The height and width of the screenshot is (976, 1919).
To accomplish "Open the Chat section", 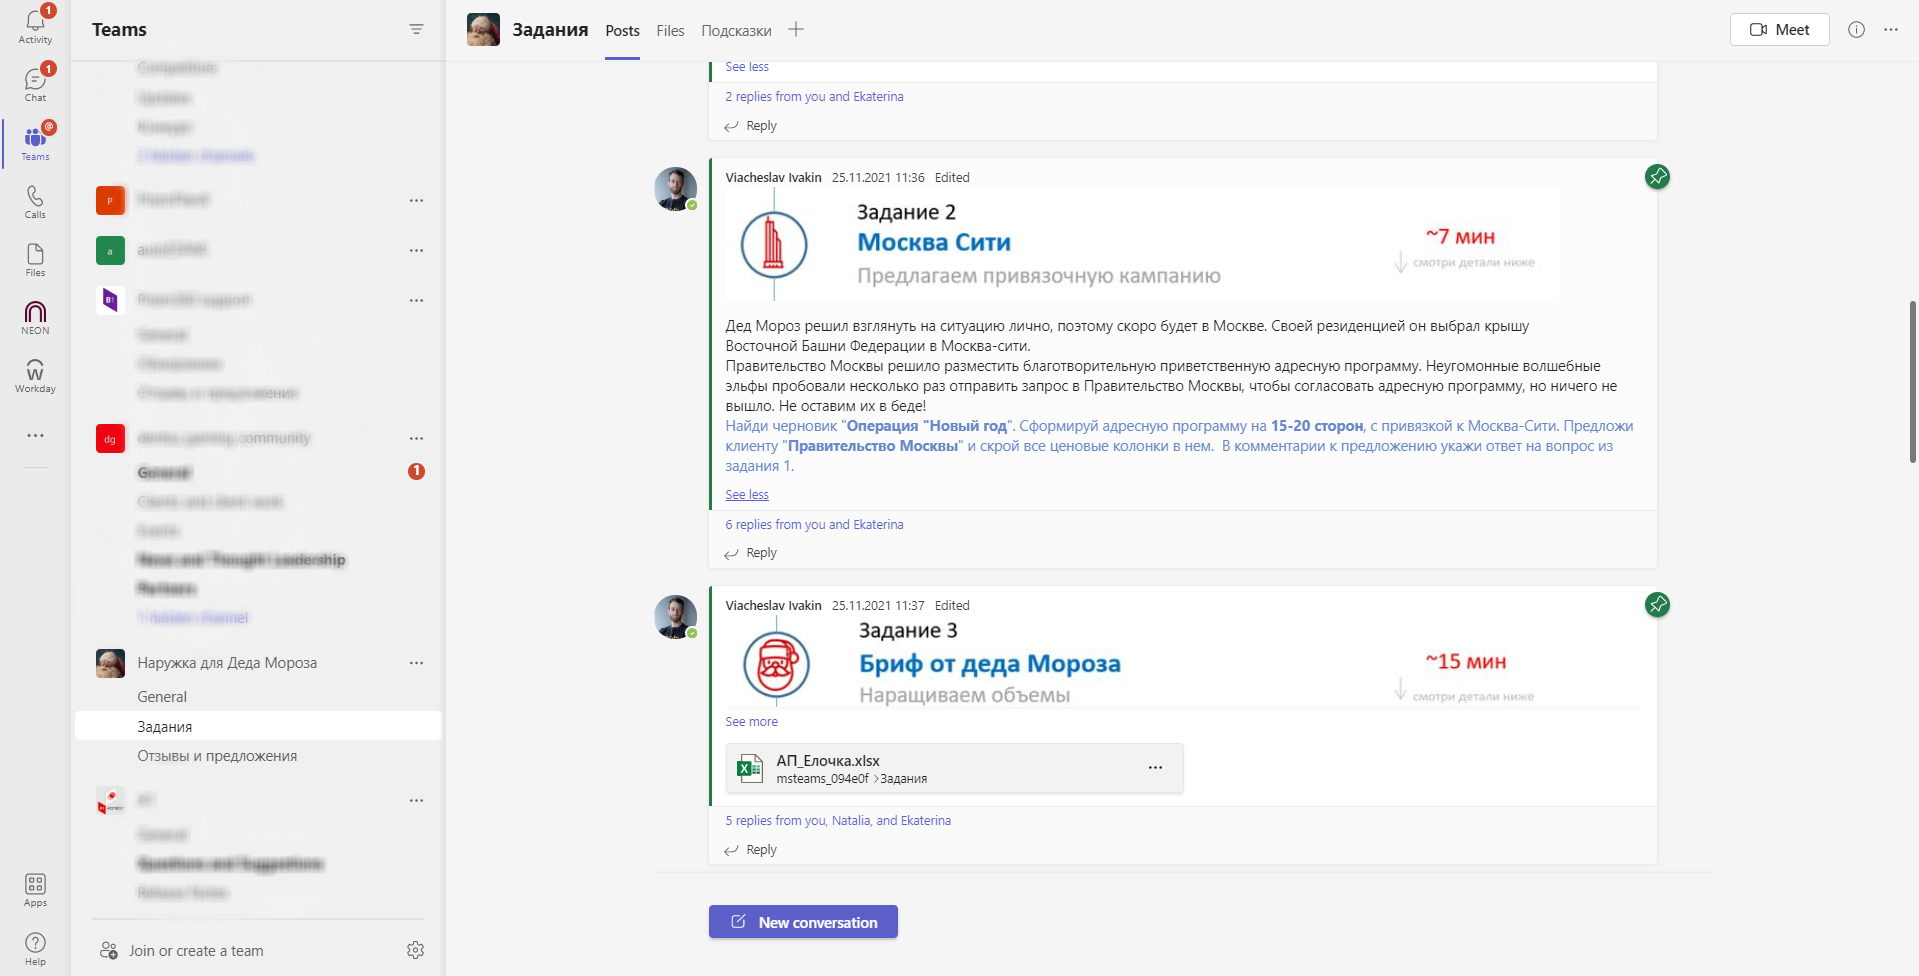I will 35,84.
